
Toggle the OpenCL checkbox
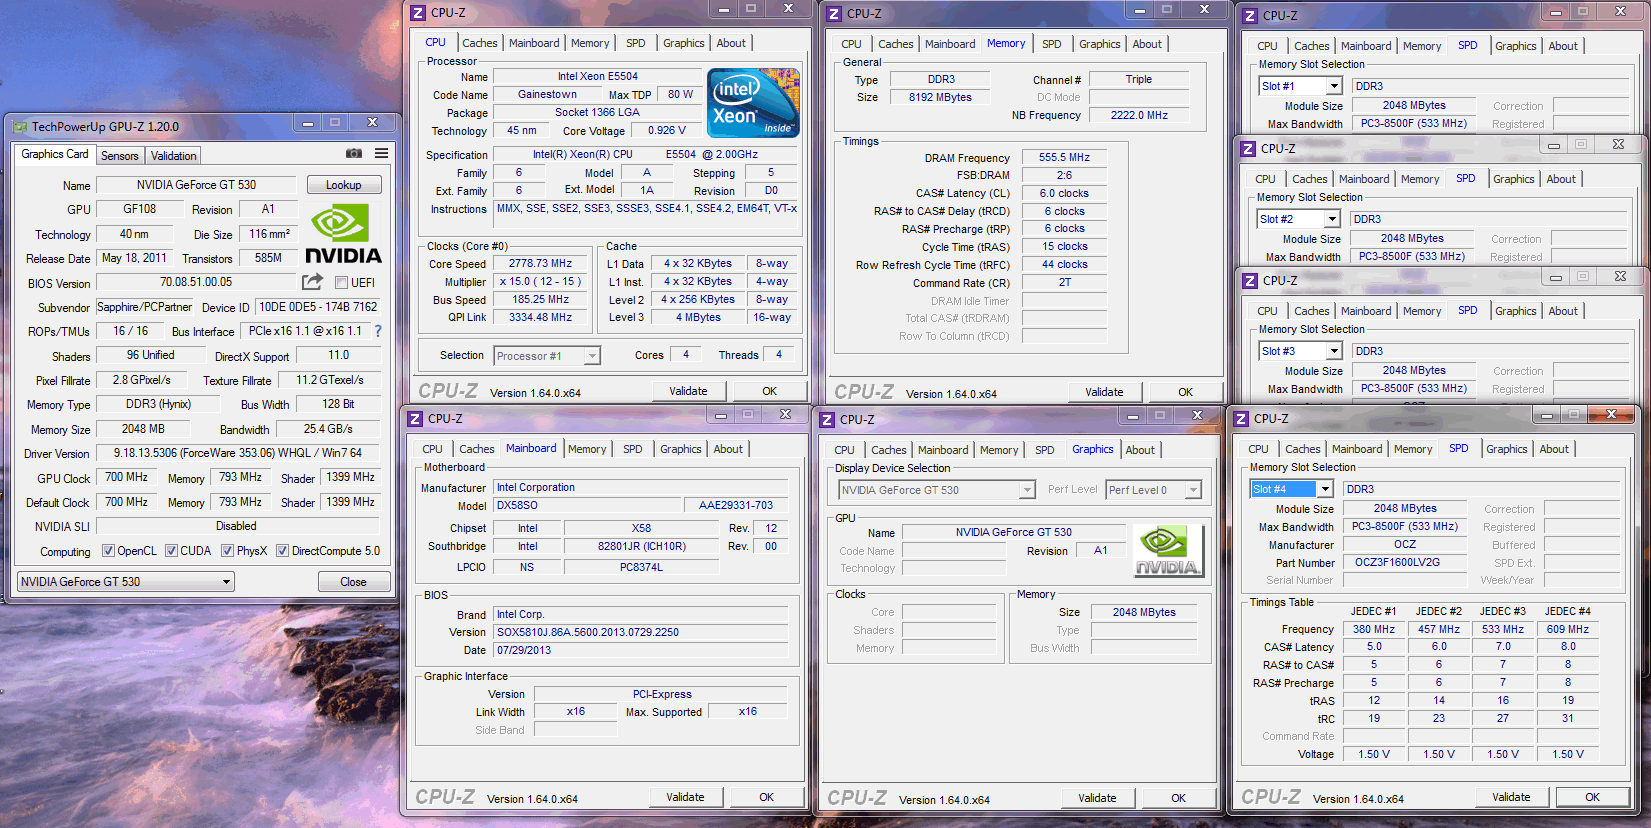point(108,551)
